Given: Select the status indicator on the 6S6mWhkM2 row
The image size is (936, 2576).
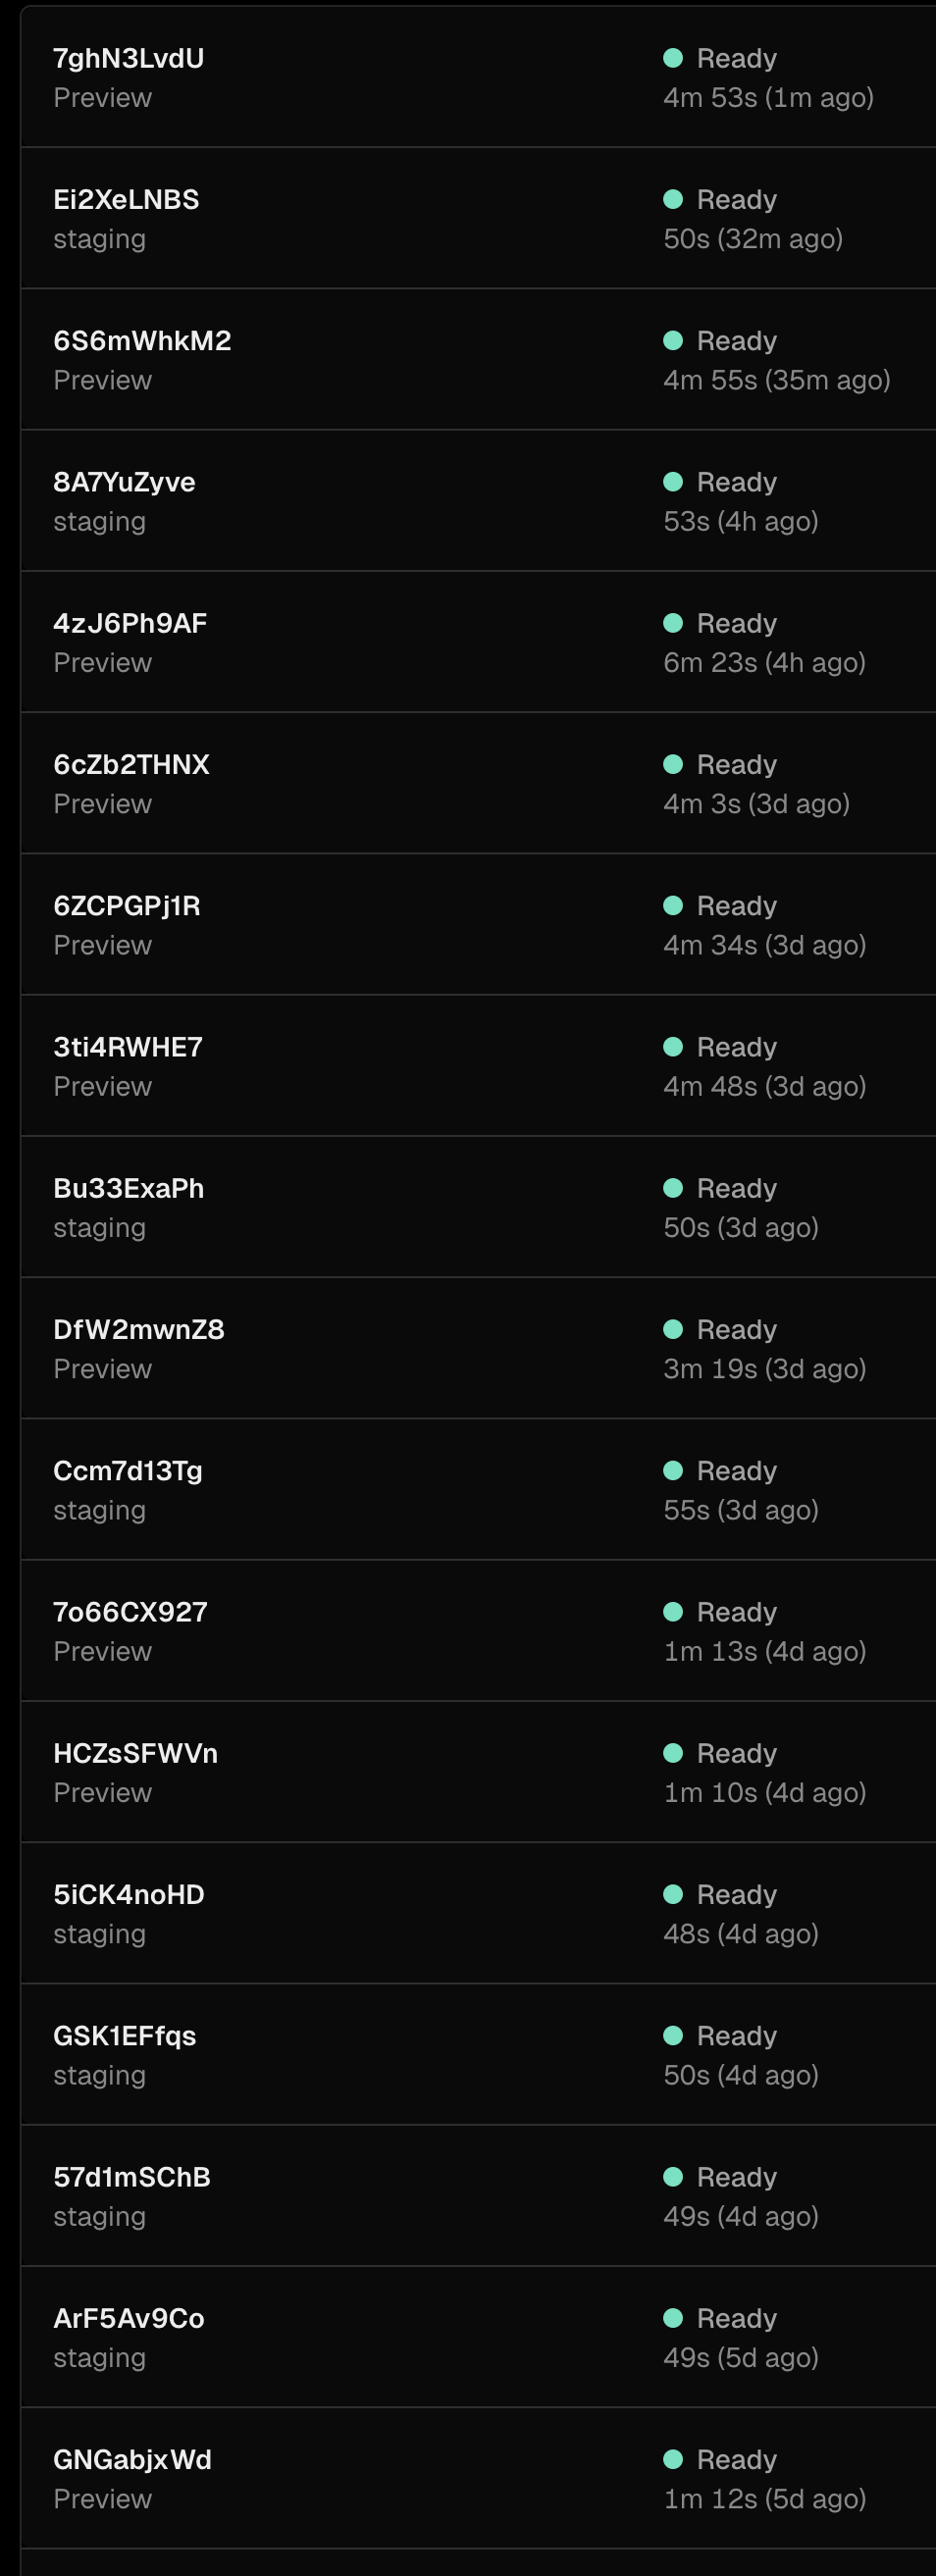Looking at the screenshot, I should 673,340.
